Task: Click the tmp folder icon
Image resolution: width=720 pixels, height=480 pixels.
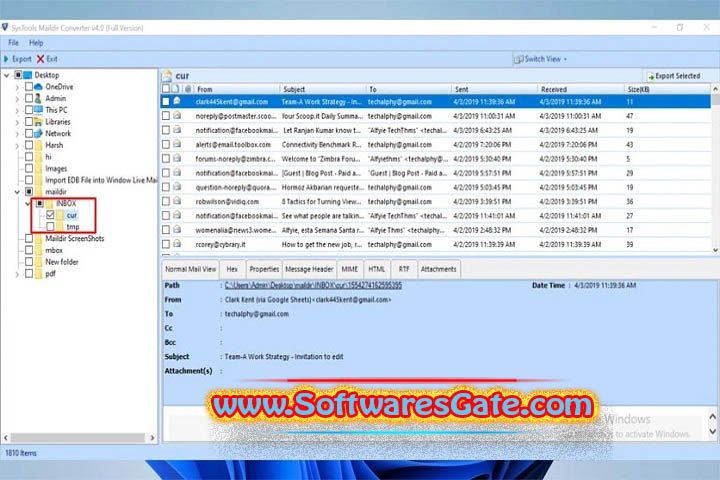Action: click(61, 227)
